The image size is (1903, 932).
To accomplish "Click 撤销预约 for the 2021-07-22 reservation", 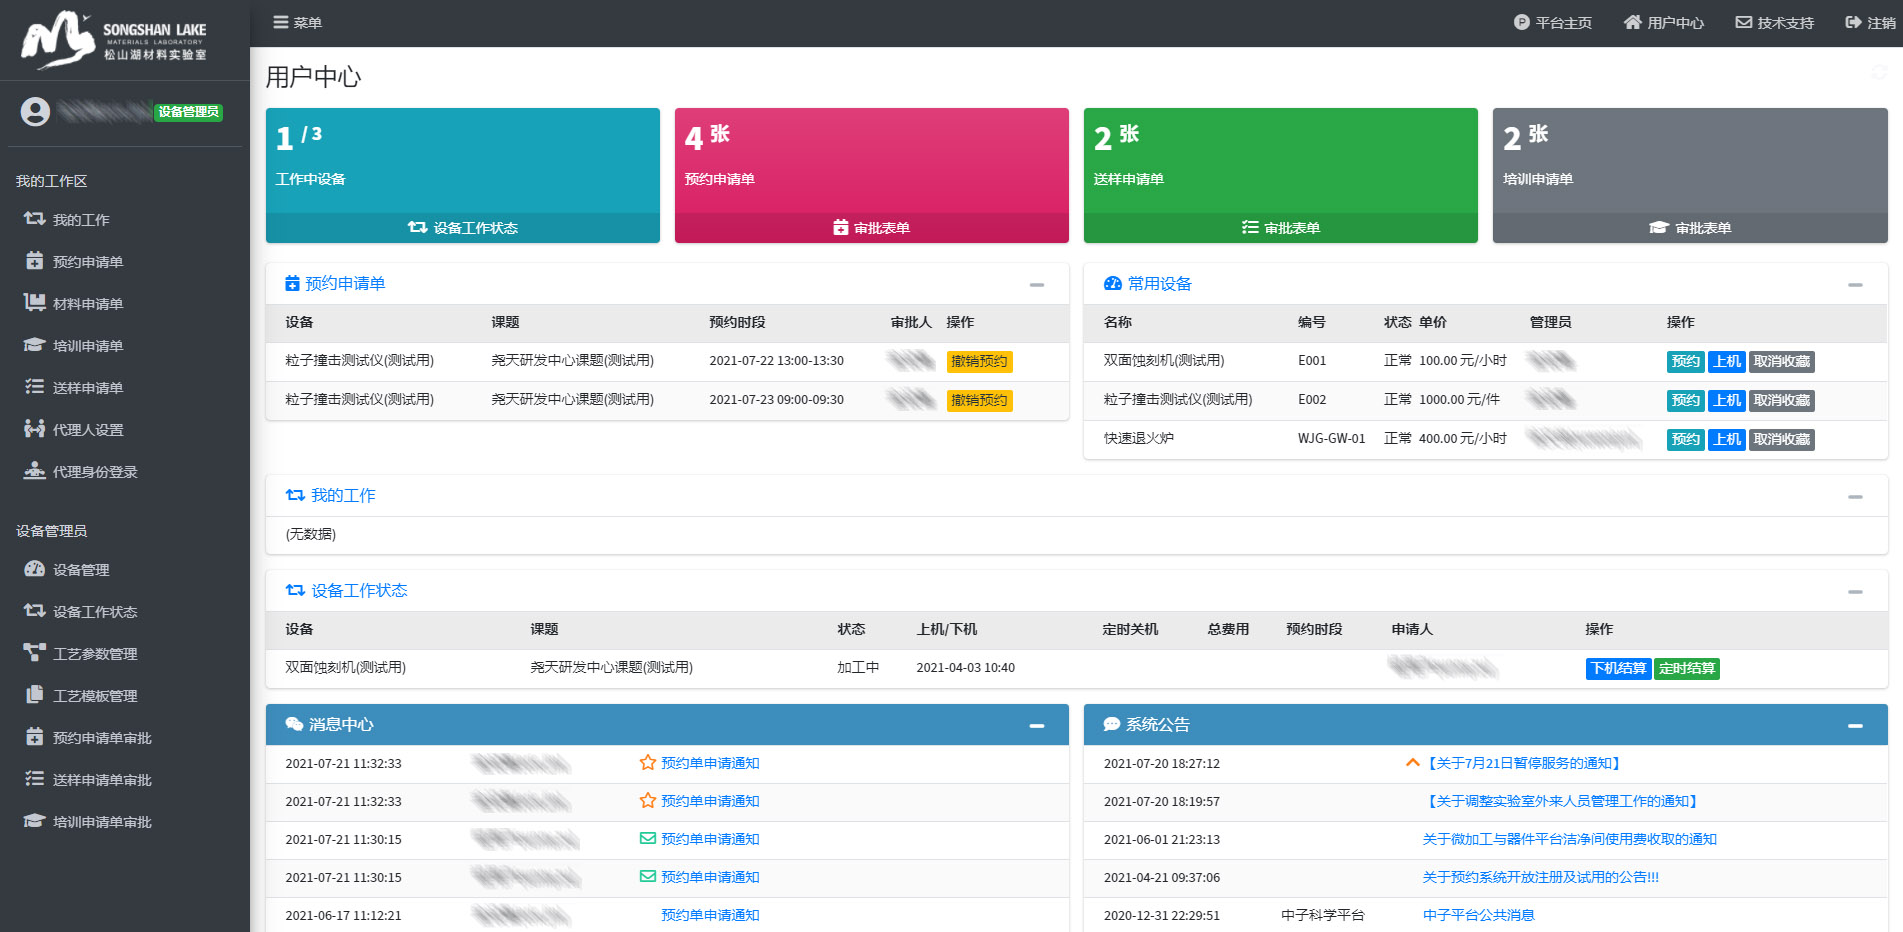I will click(979, 361).
